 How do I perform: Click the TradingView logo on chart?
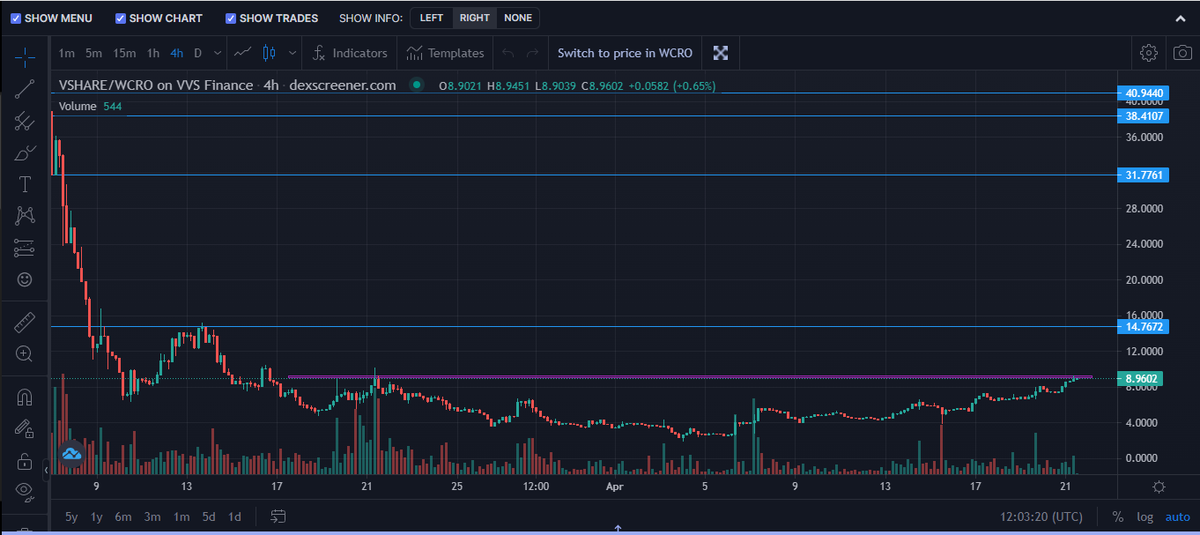coord(71,454)
